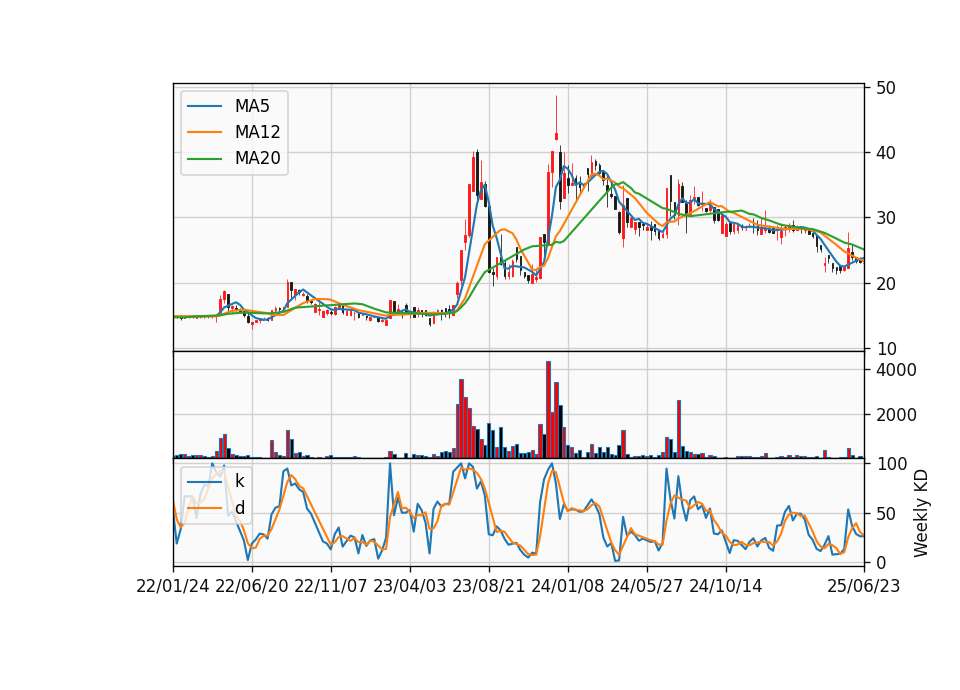Image resolution: width=960 pixels, height=690 pixels.
Task: Click the d legend label
Action: tap(239, 508)
